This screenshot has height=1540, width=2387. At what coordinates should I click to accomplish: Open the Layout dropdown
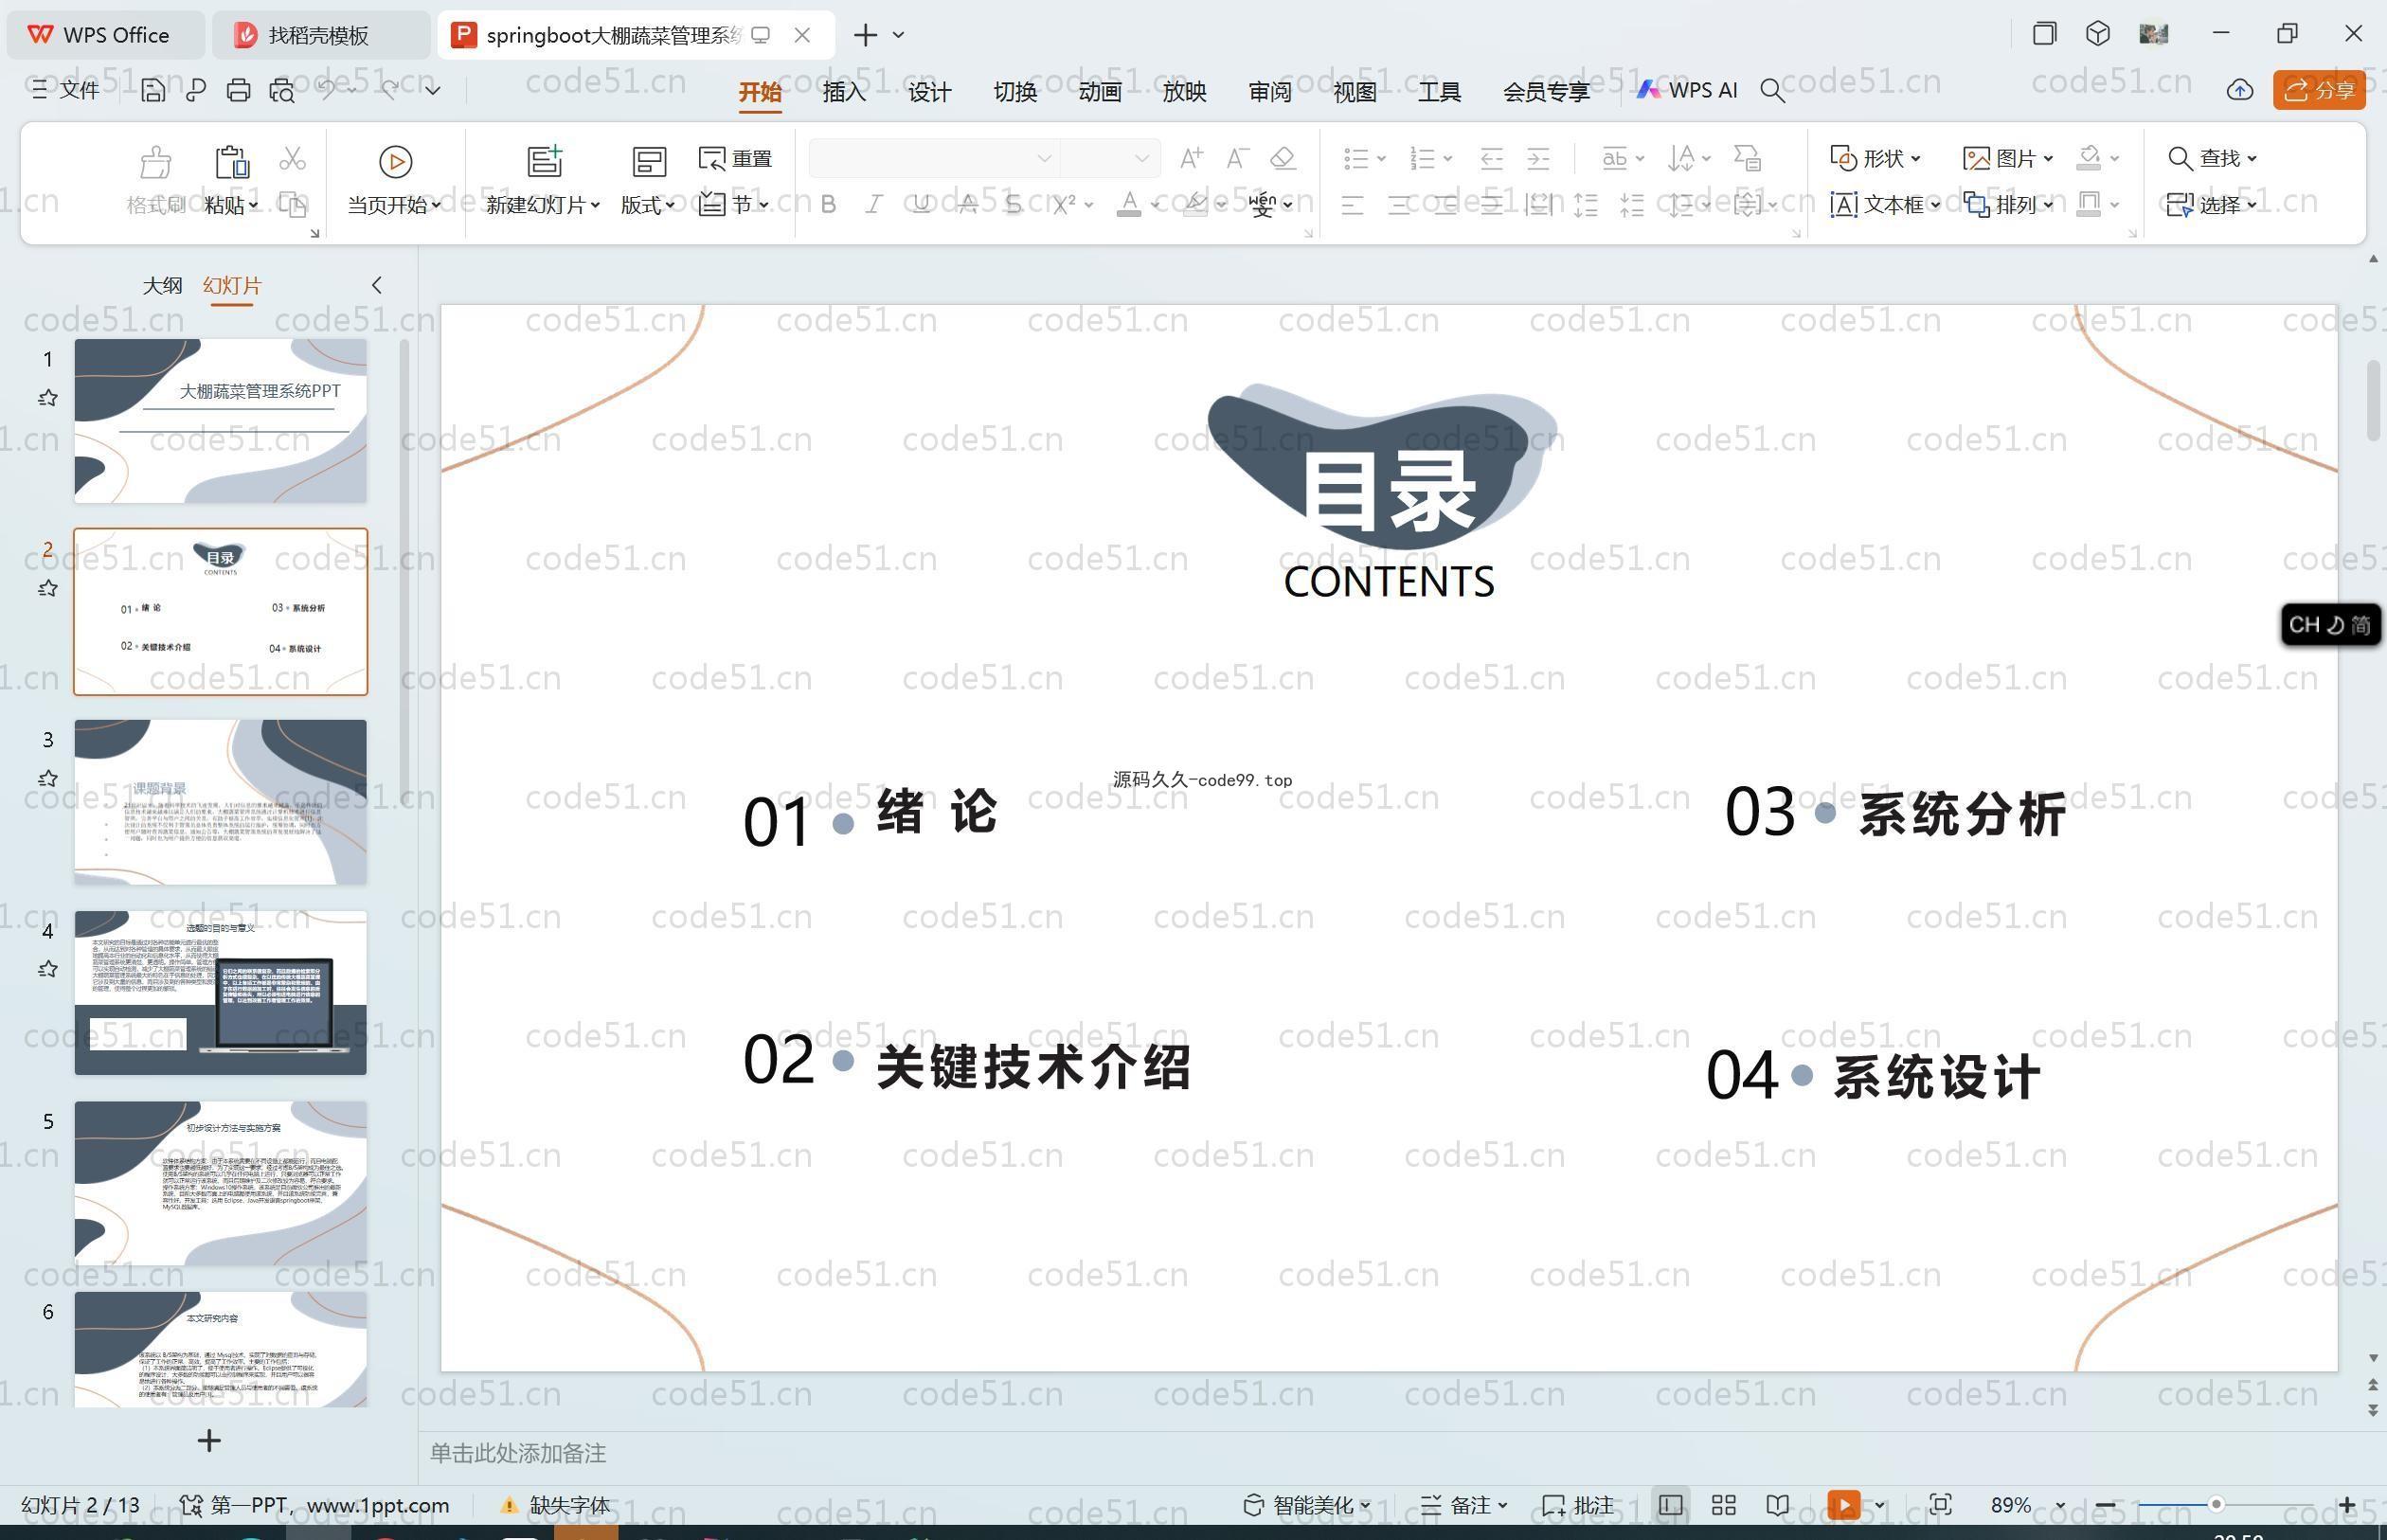coord(648,205)
